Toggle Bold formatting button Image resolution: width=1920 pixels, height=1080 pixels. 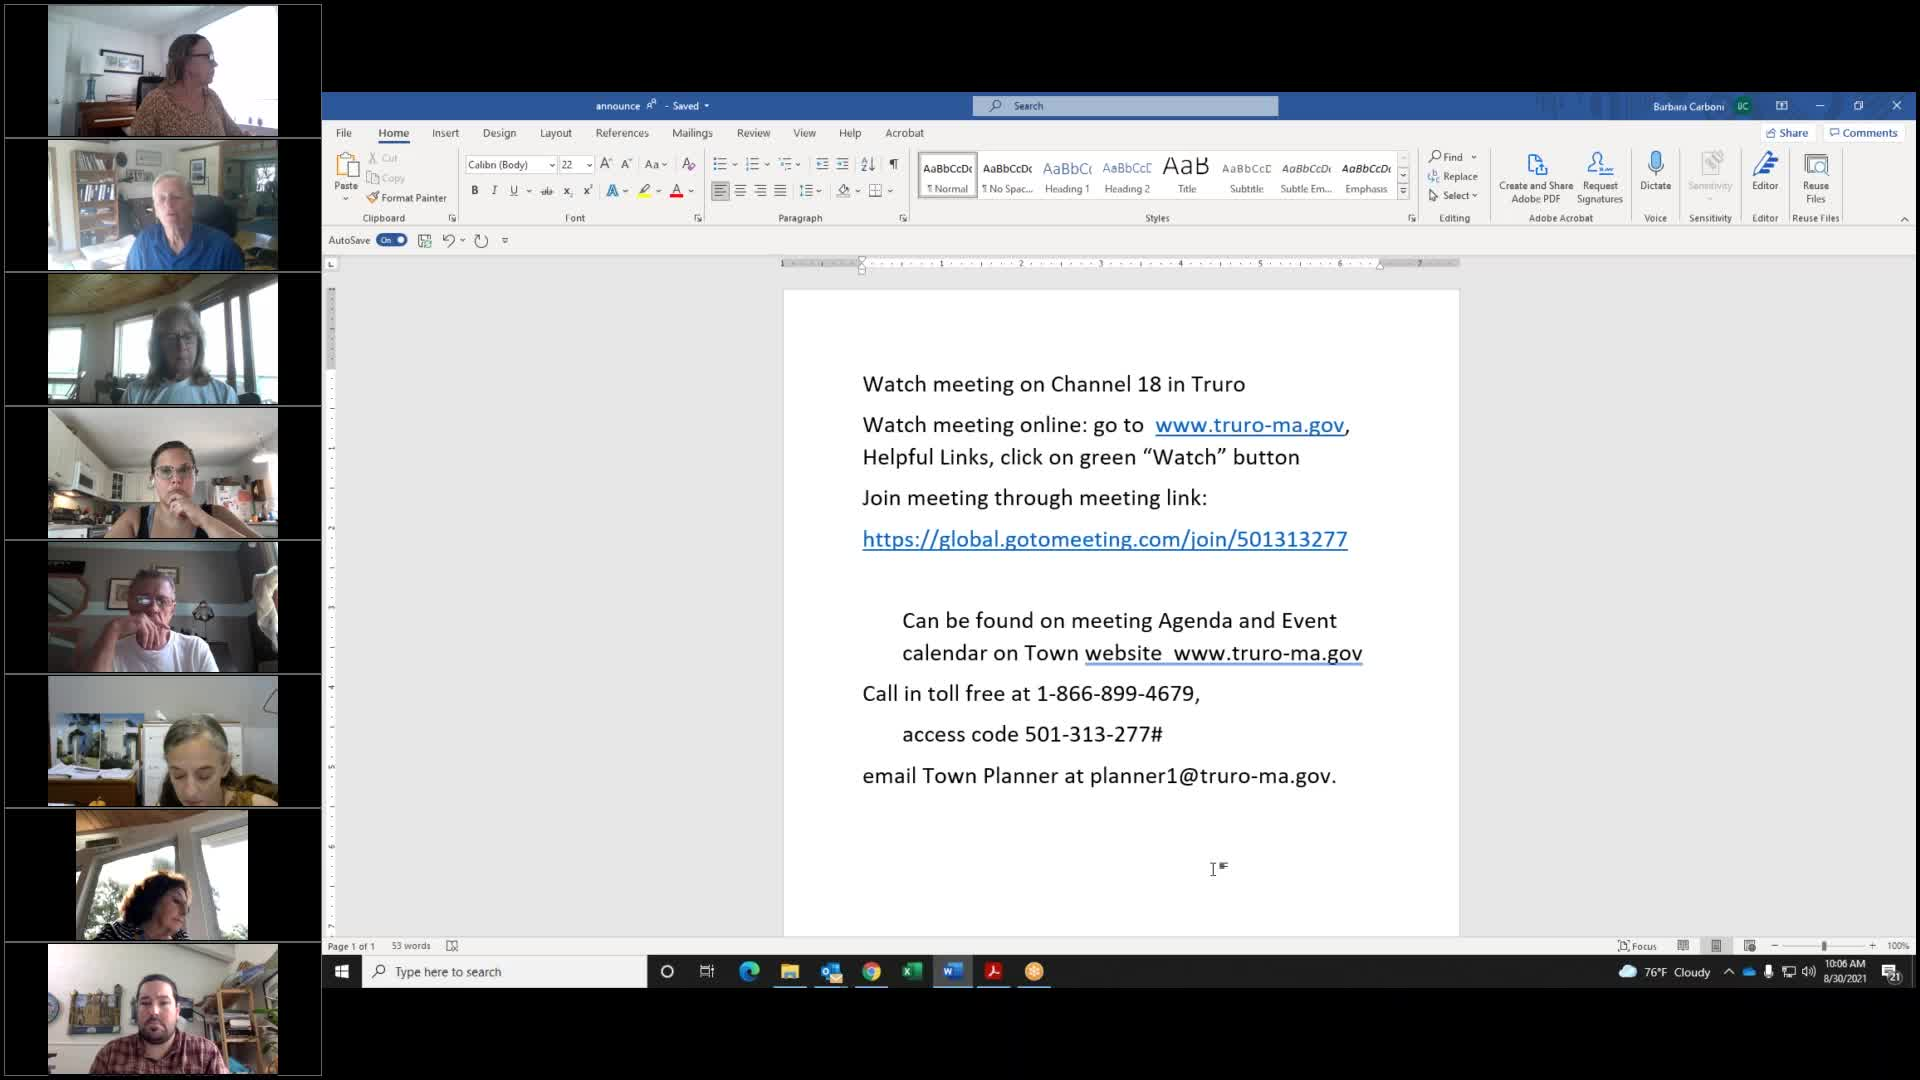pyautogui.click(x=474, y=190)
